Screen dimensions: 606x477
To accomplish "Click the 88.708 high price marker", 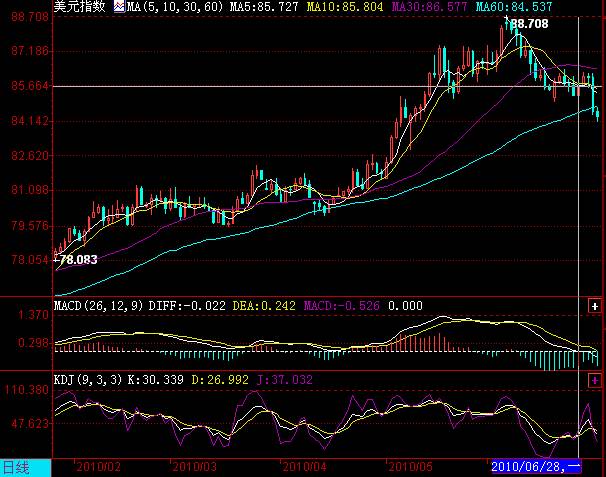I will click(529, 24).
